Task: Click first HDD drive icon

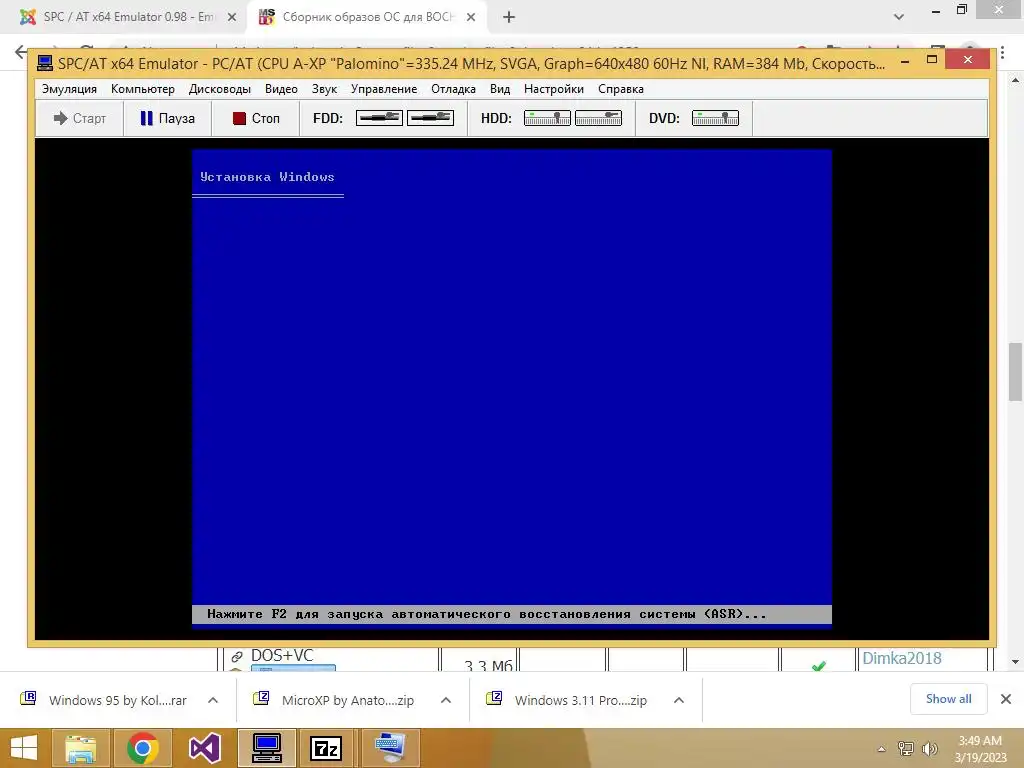Action: [547, 118]
